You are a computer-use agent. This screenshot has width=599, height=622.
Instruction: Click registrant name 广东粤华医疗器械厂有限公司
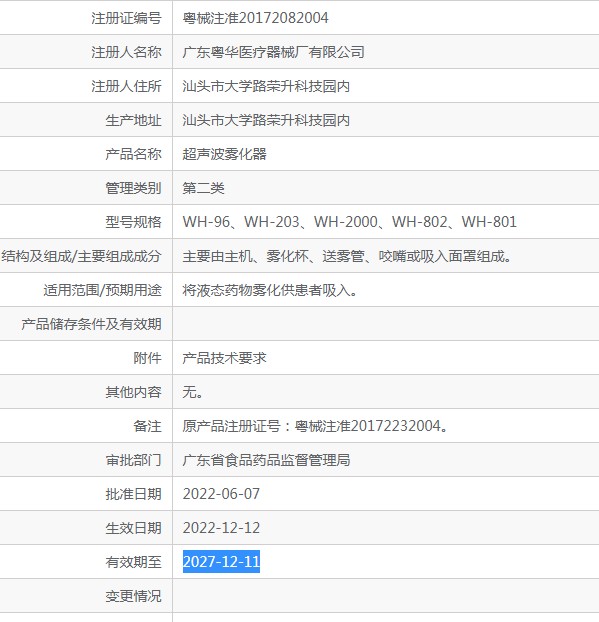273,52
